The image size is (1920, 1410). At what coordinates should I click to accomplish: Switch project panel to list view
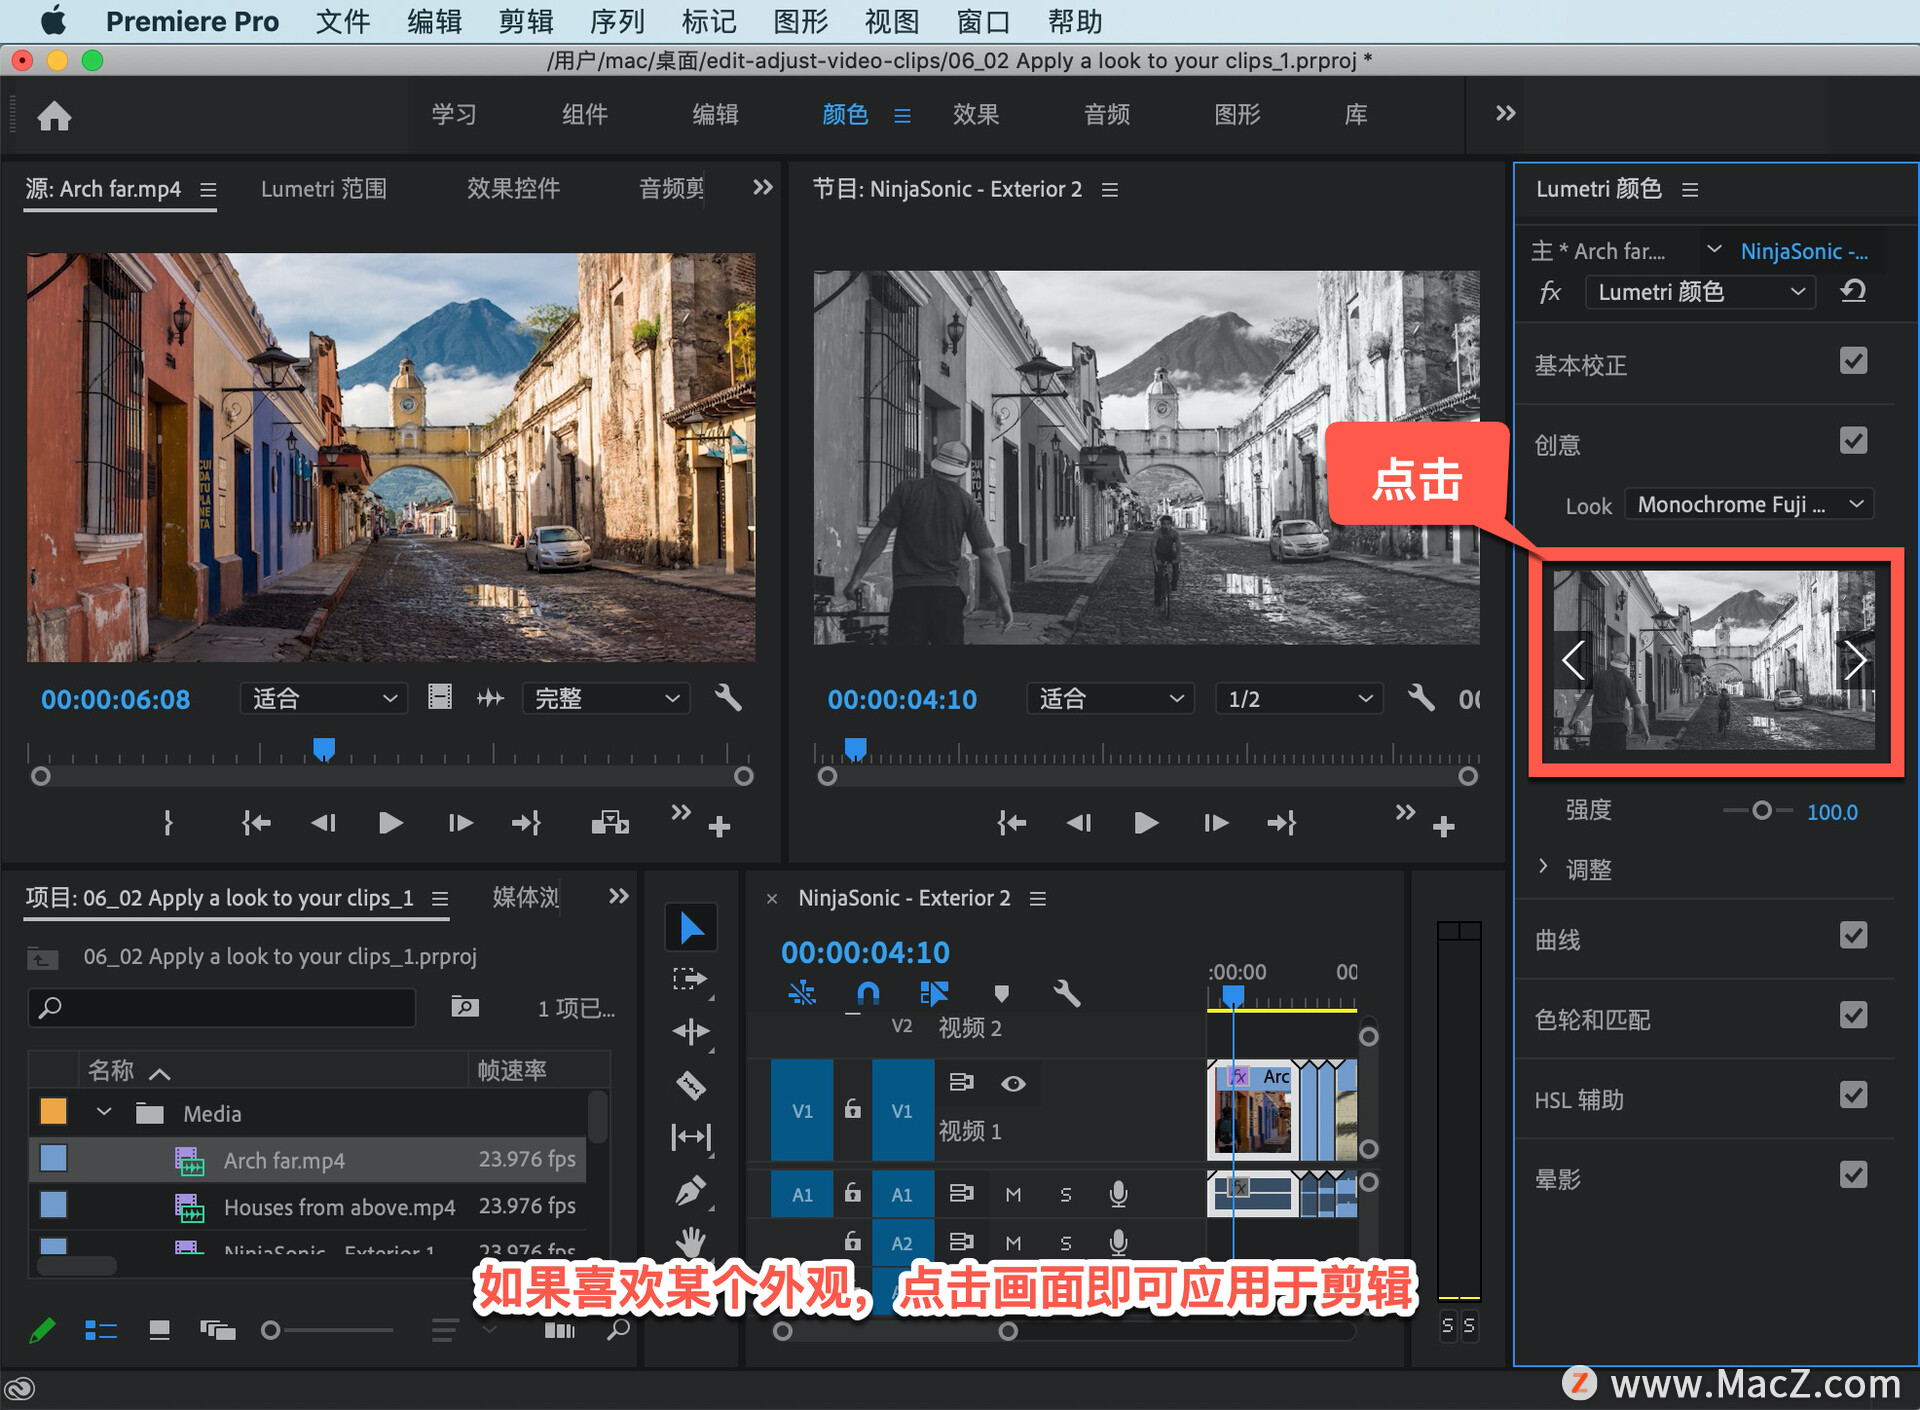(101, 1330)
